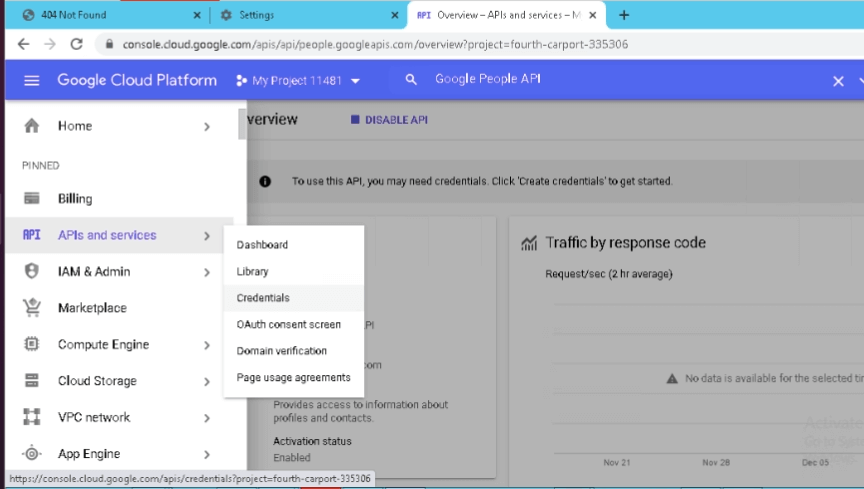Viewport: 864px width, 489px height.
Task: Click the padlock site info icon
Action: 109,44
